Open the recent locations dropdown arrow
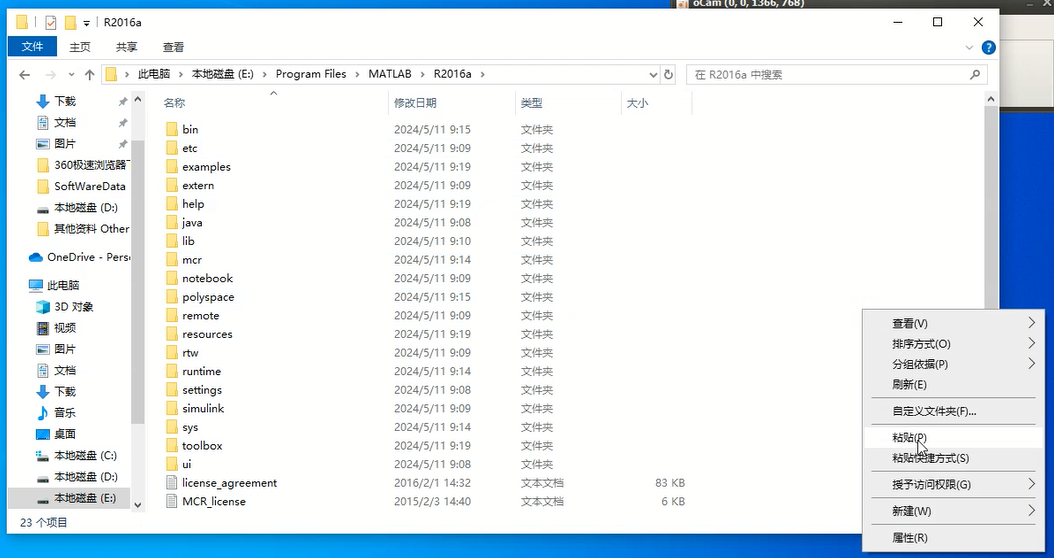 click(71, 75)
